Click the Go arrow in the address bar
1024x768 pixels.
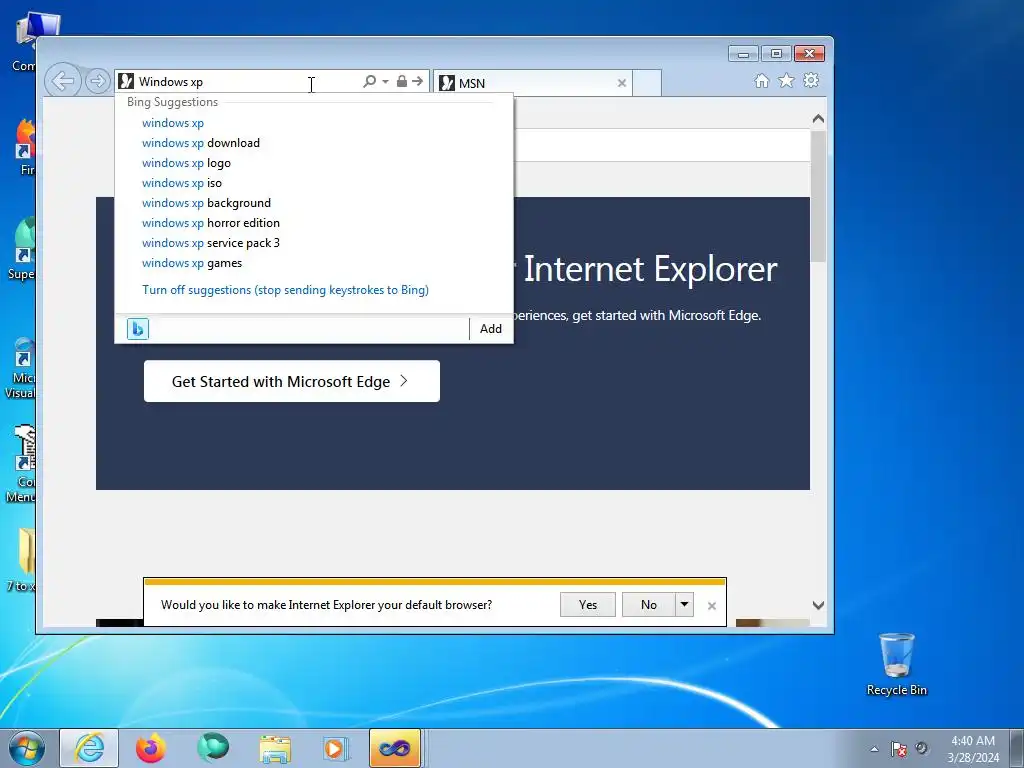click(417, 81)
